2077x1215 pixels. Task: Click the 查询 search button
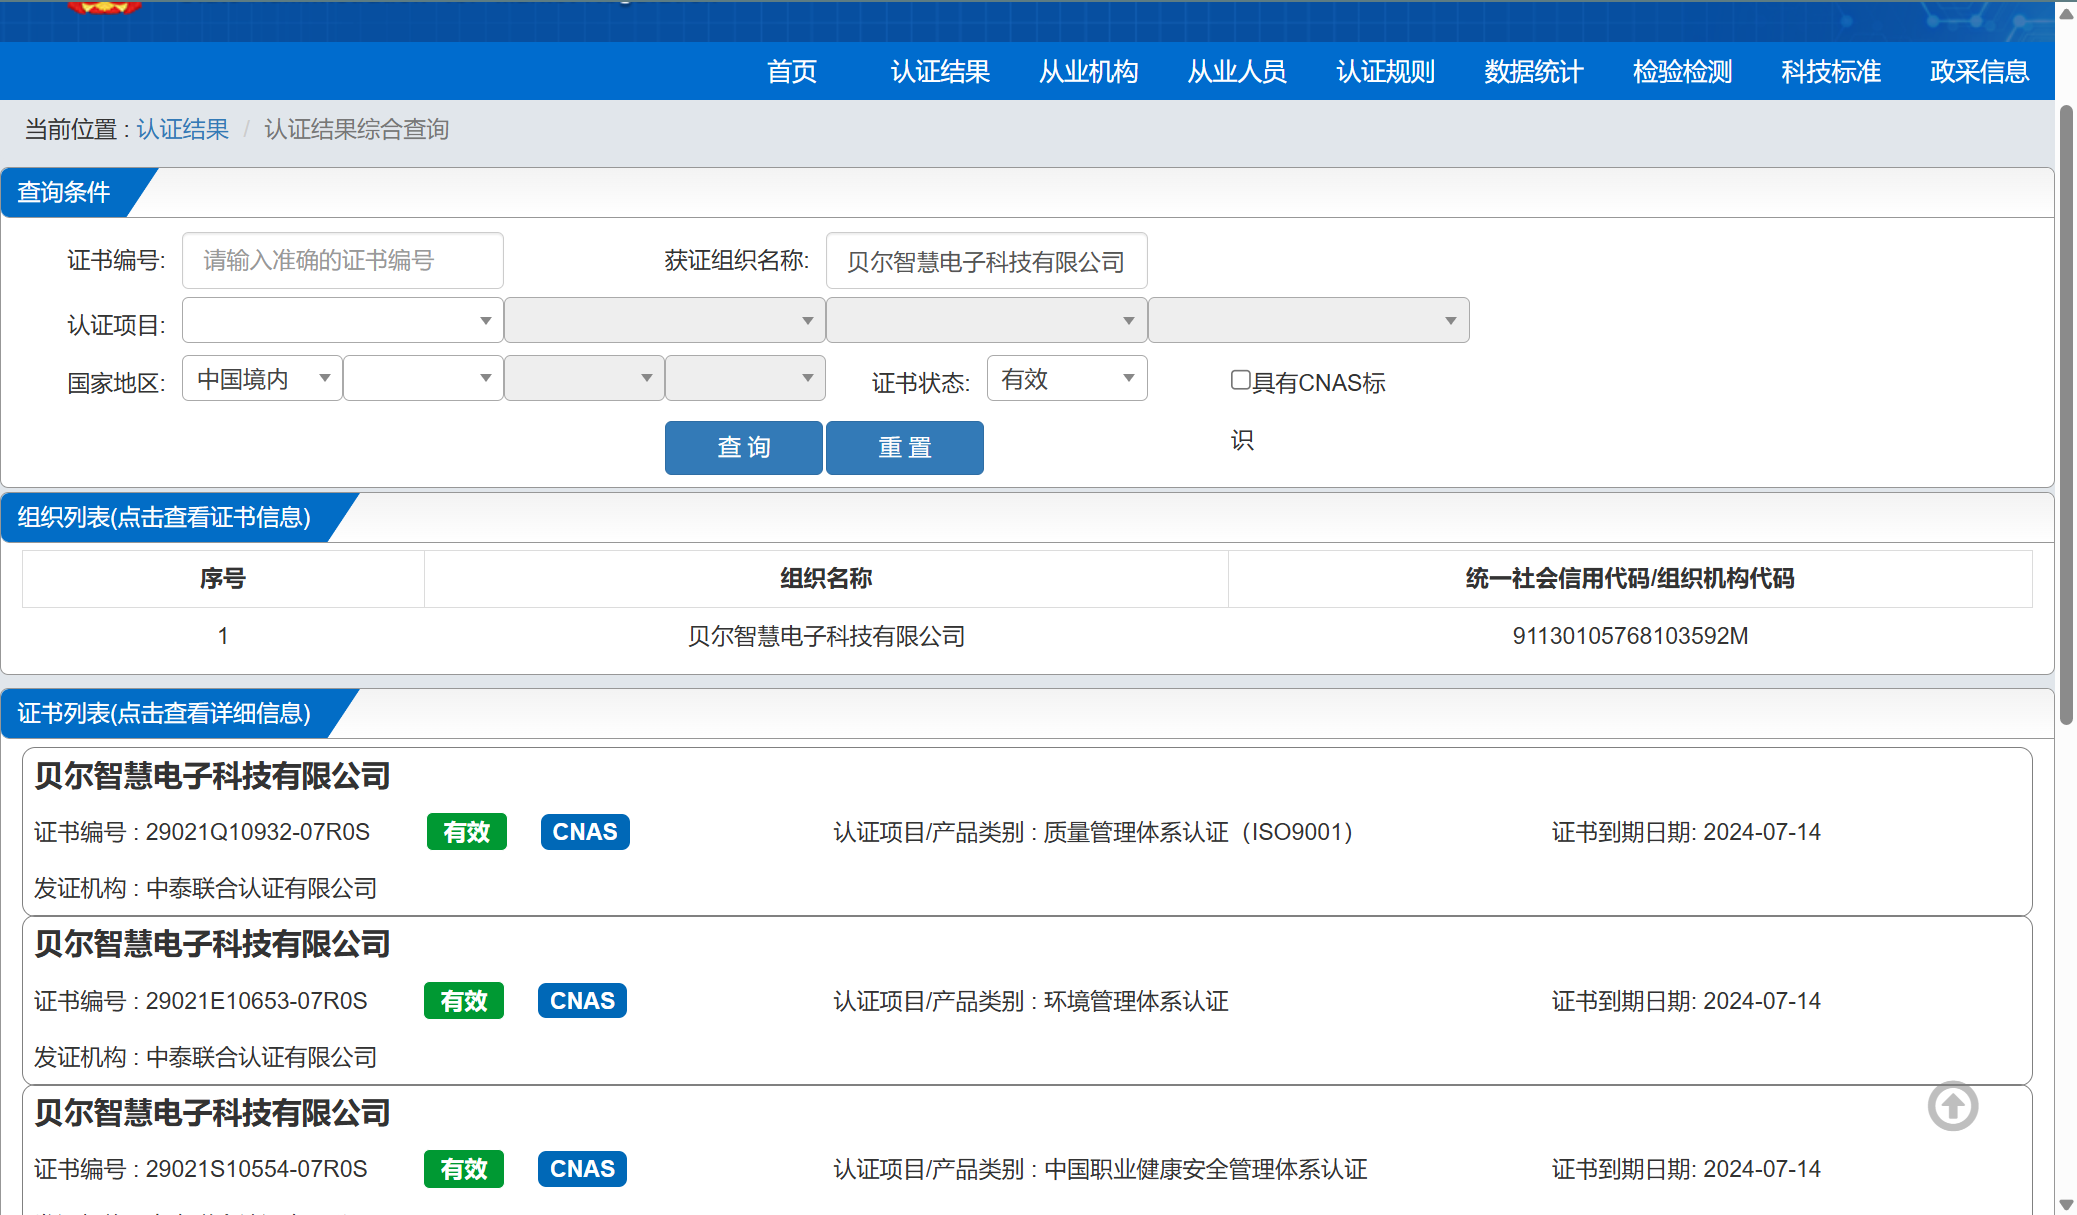tap(744, 447)
